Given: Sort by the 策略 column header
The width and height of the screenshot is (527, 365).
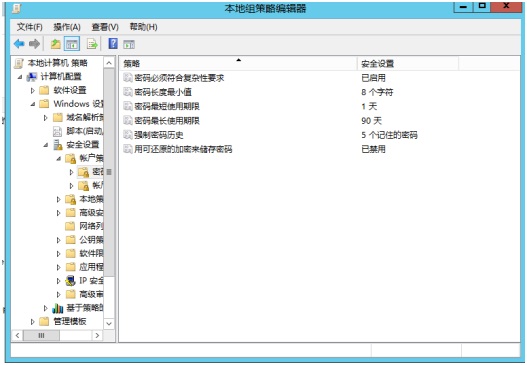Looking at the screenshot, I should click(238, 63).
